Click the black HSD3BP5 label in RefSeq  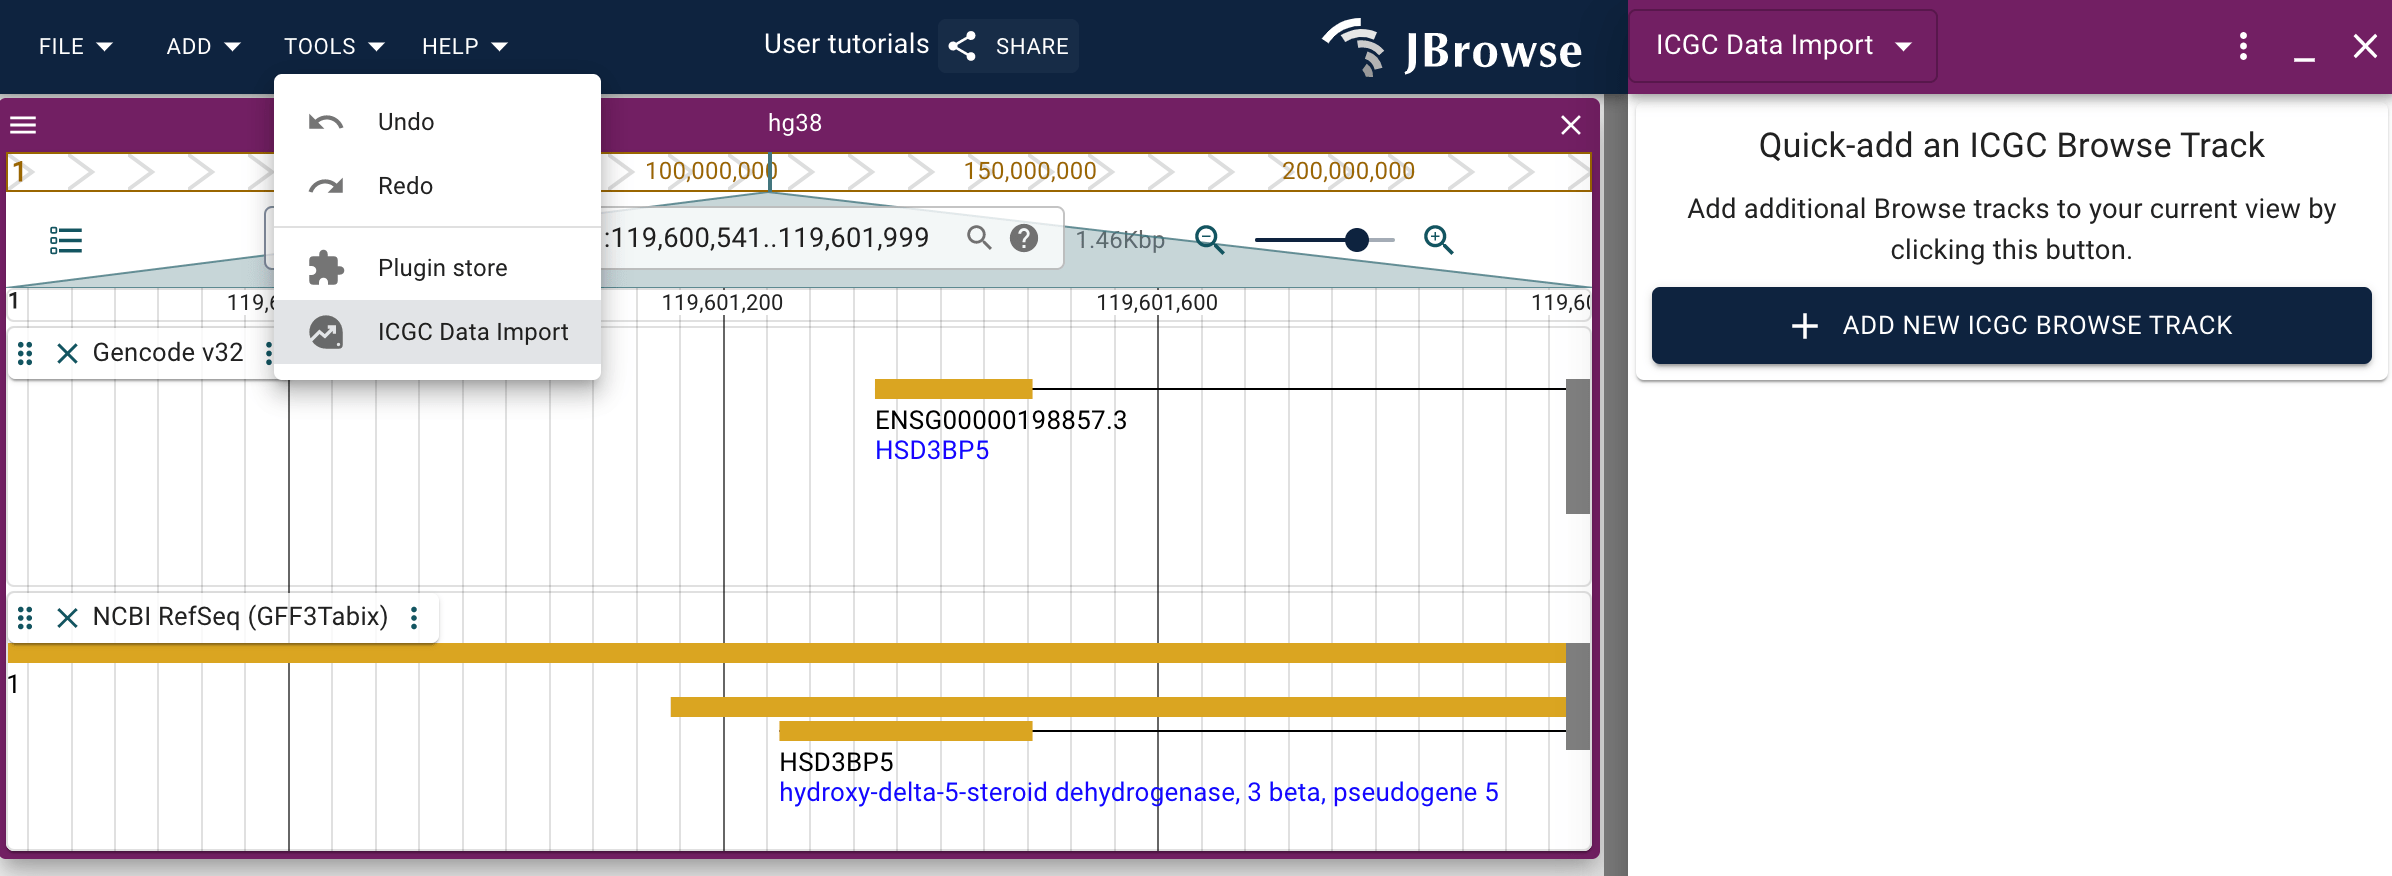[836, 762]
